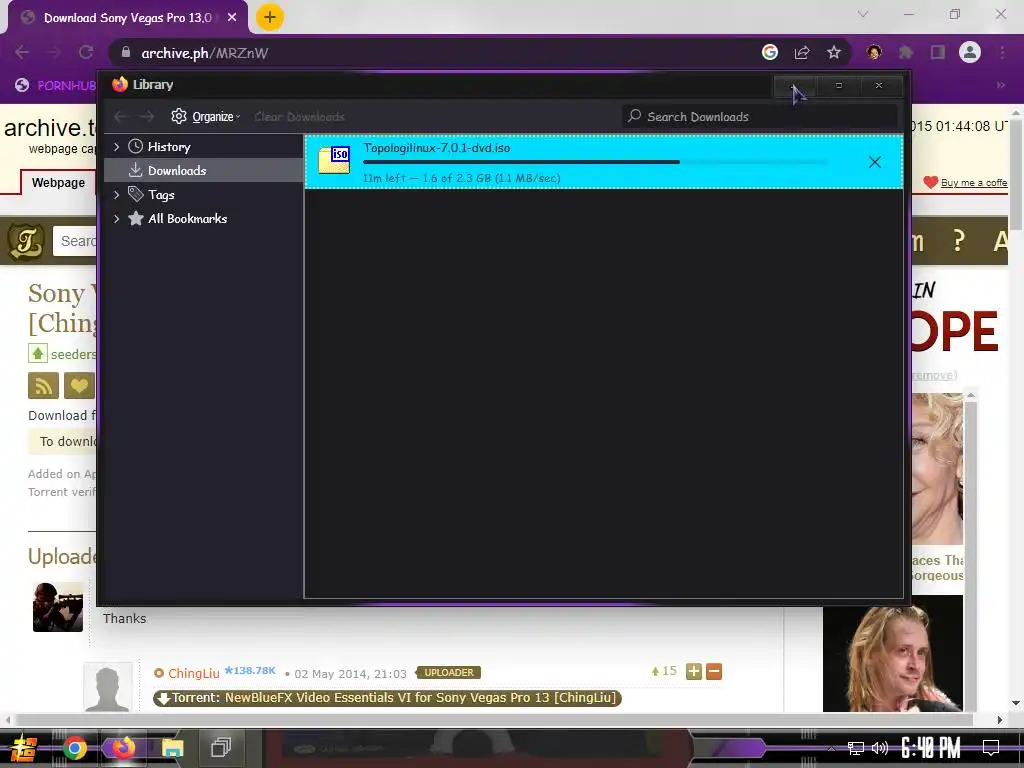This screenshot has width=1024, height=768.
Task: Click the ISO file icon in downloads
Action: tap(334, 160)
